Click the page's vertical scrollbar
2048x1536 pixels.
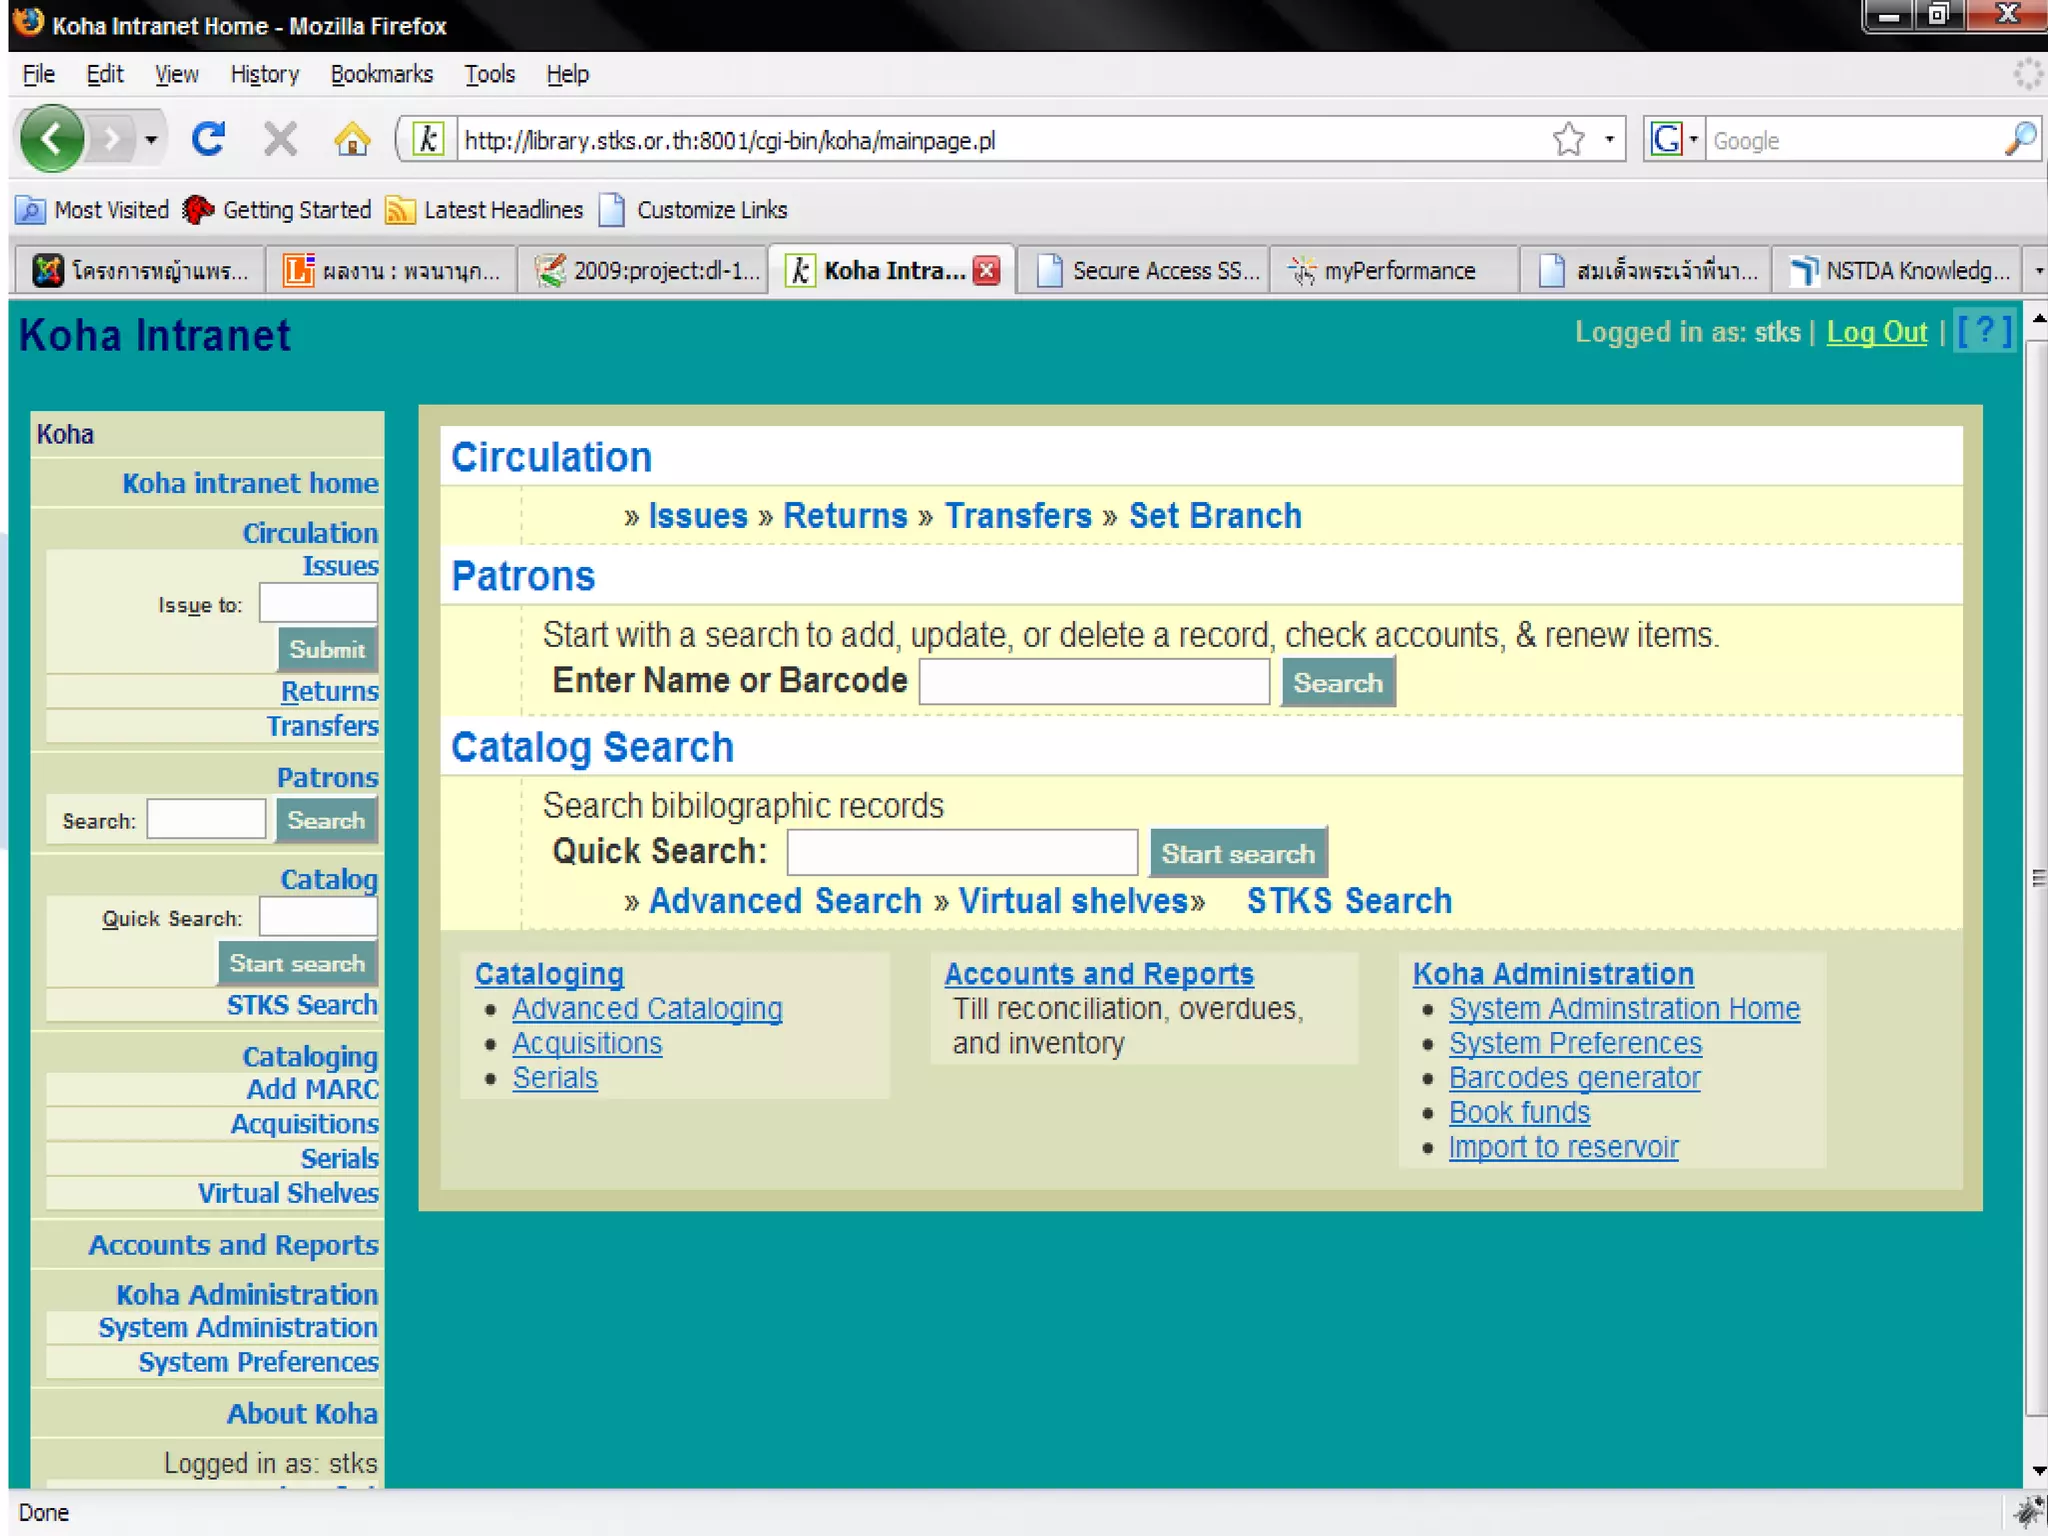point(2036,880)
